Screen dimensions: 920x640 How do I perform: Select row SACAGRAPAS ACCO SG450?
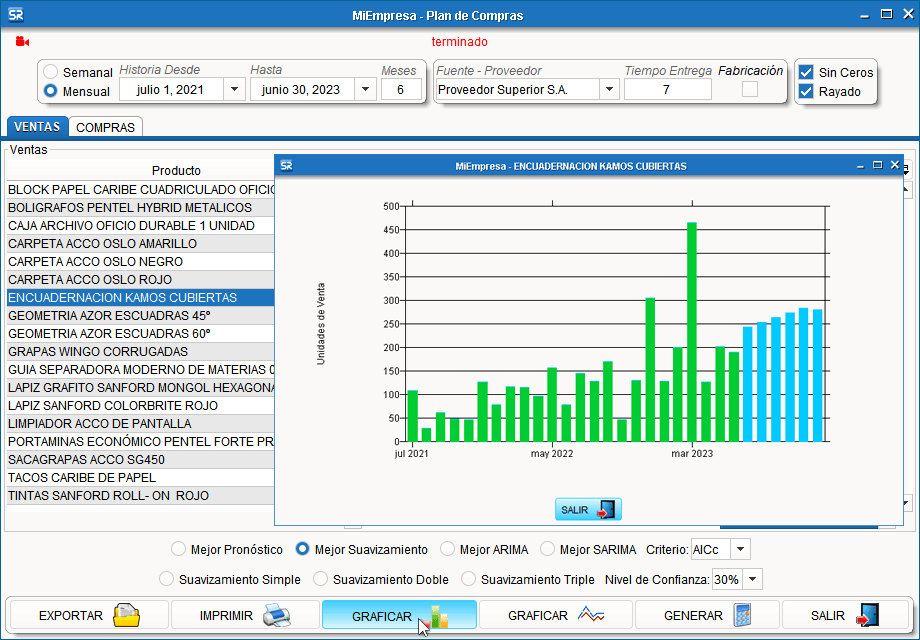[x=140, y=460]
